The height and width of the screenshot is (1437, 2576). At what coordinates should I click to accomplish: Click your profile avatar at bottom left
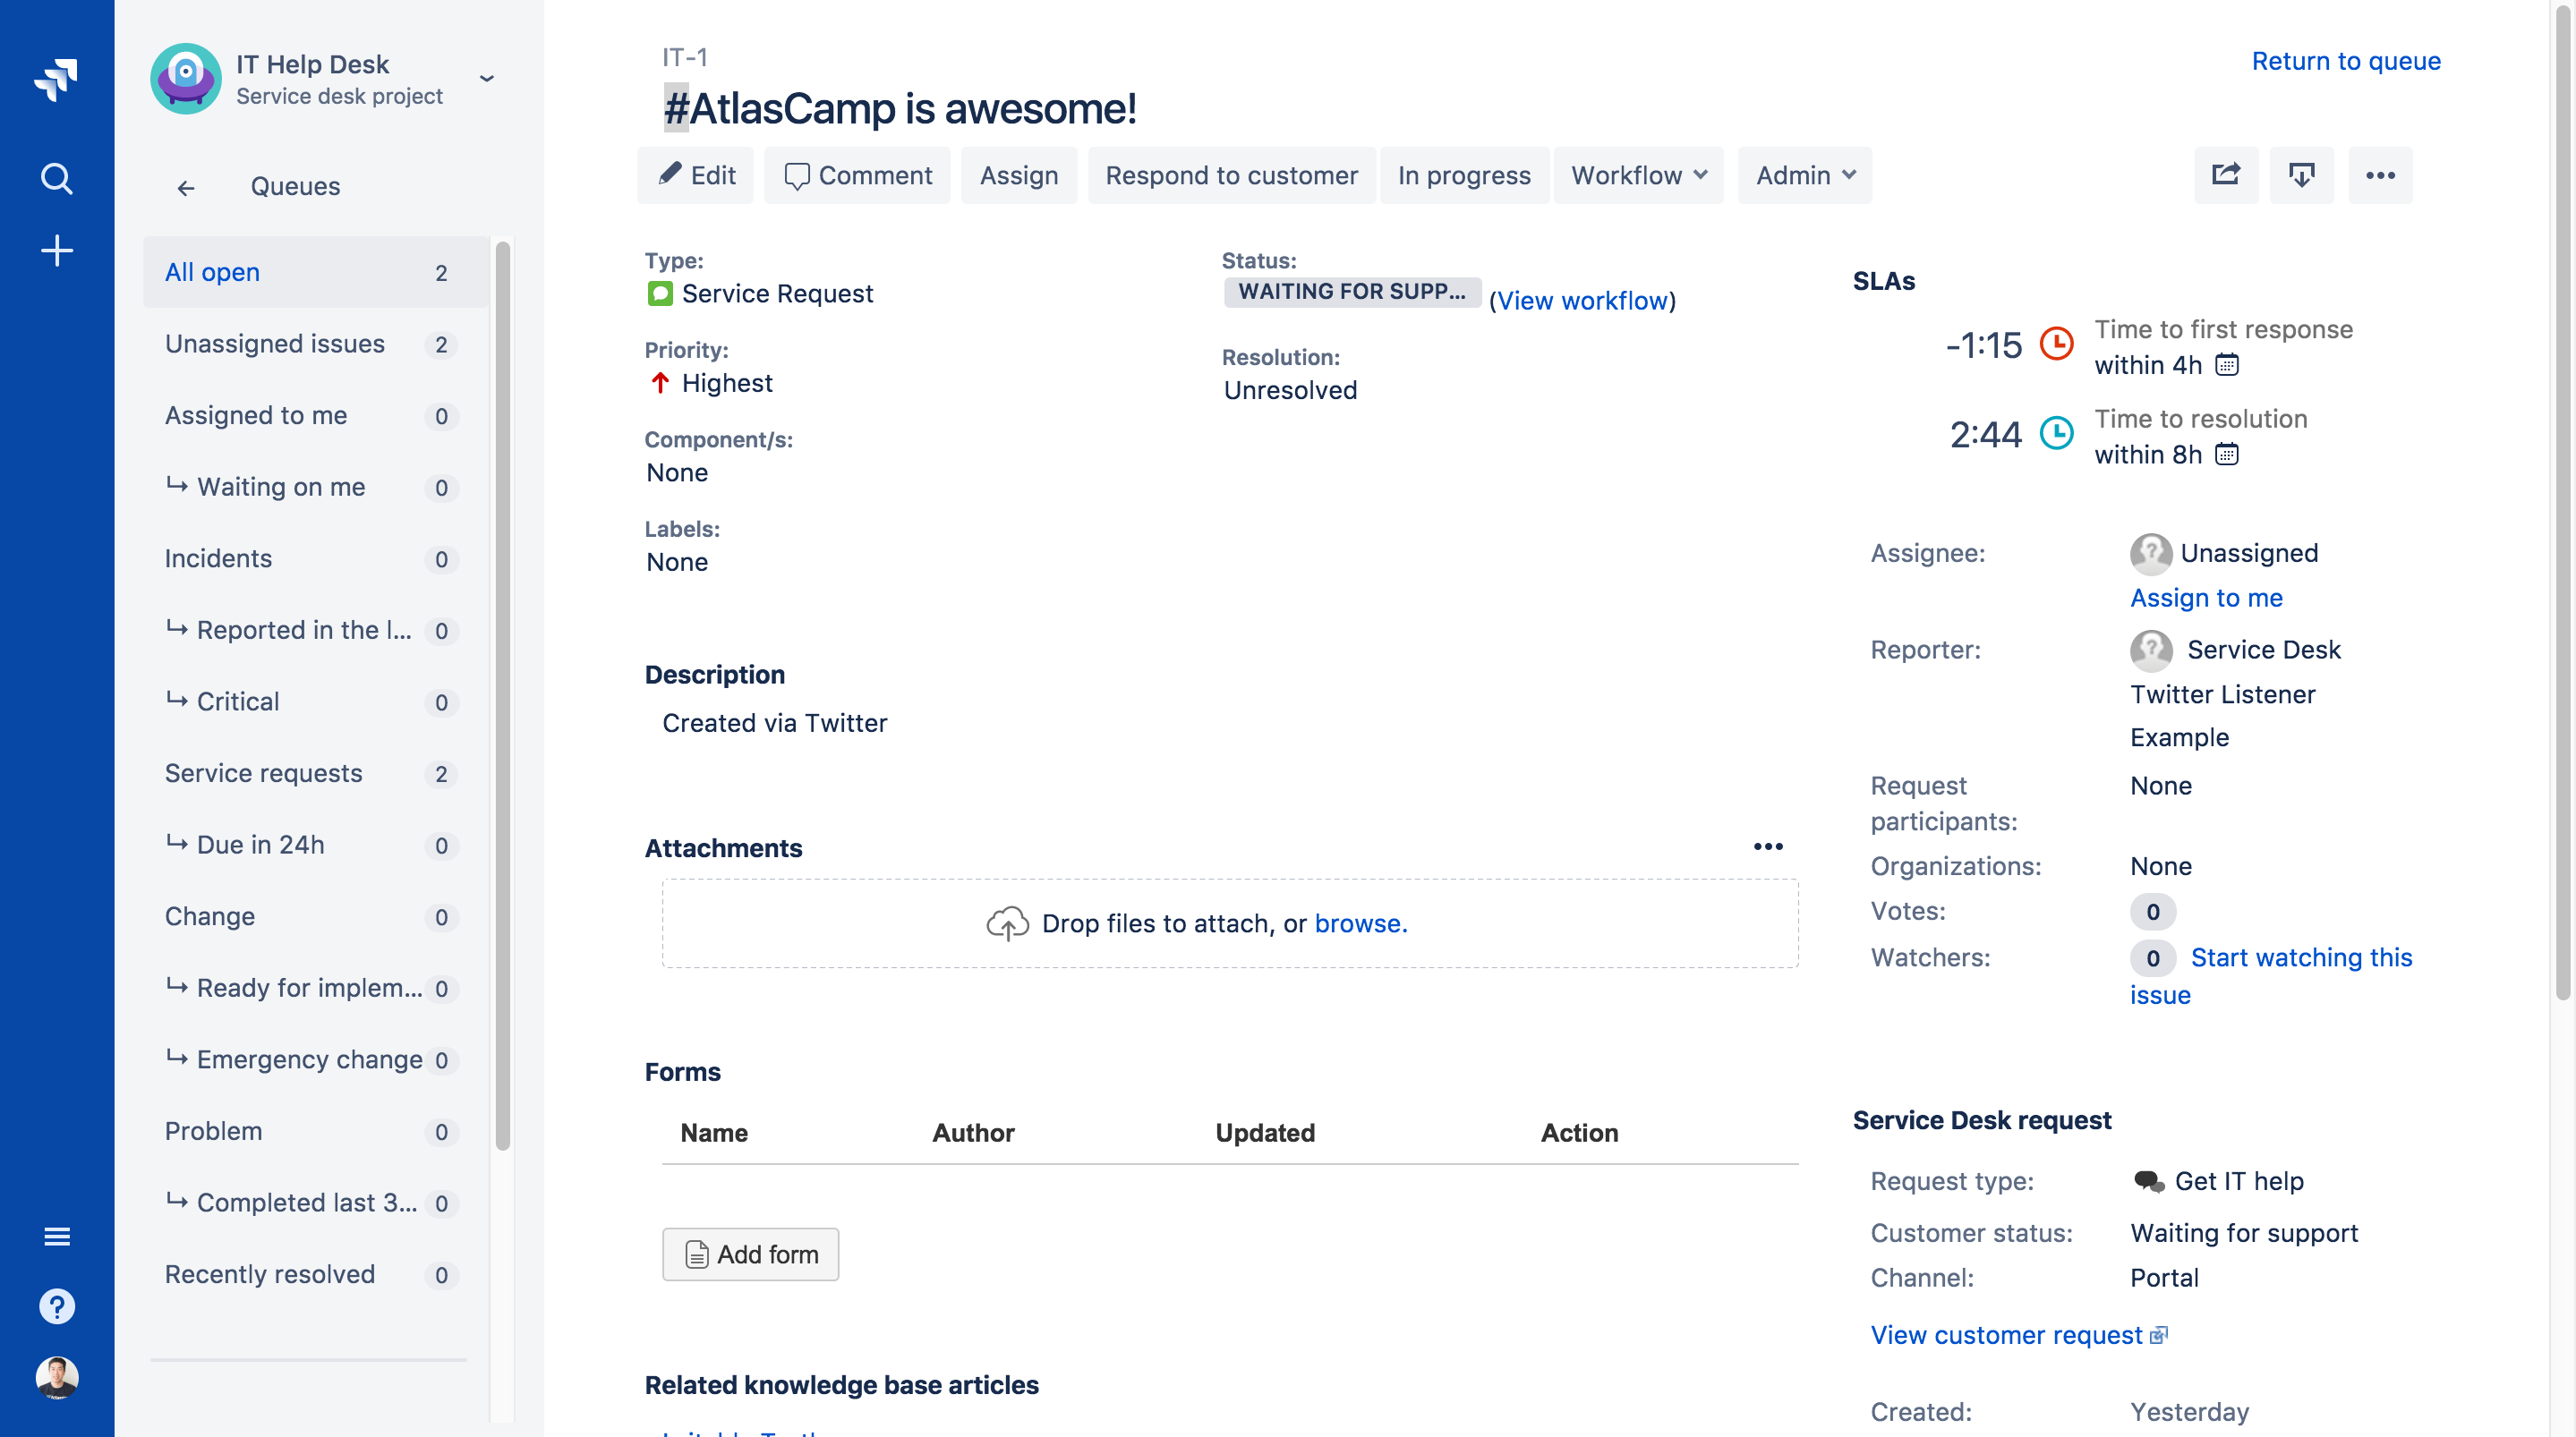pos(57,1377)
